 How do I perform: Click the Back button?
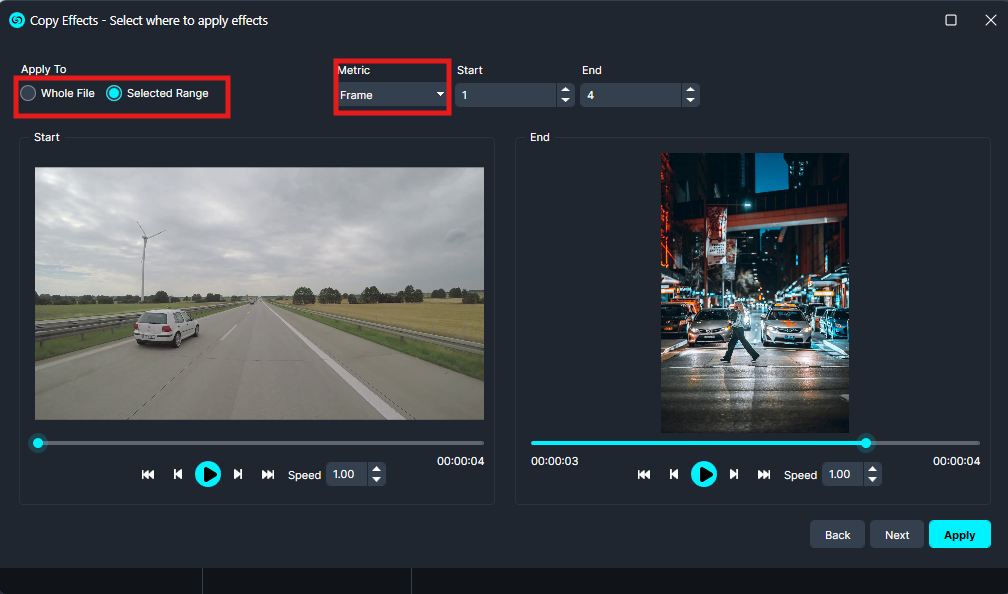[x=838, y=535]
